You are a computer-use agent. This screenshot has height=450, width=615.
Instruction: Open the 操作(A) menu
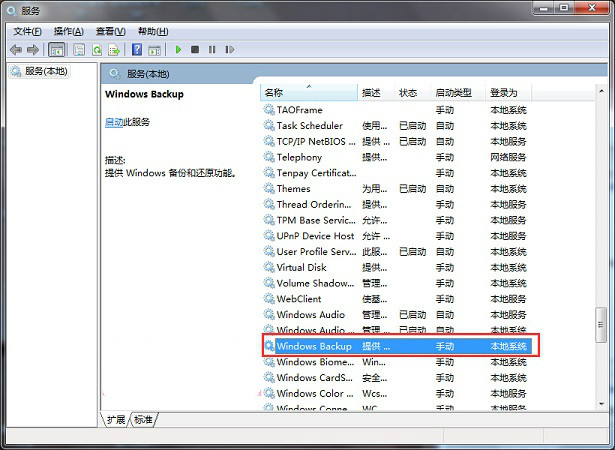click(x=68, y=31)
